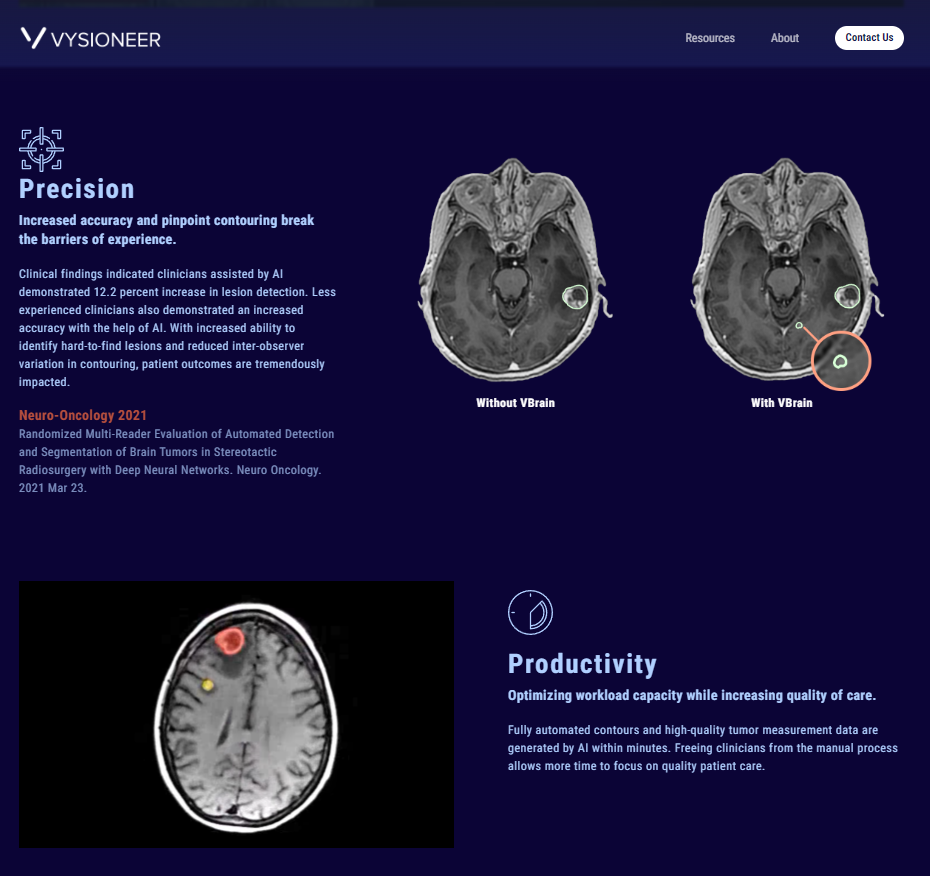Click the Productivity clock icon
This screenshot has width=930, height=876.
530,612
